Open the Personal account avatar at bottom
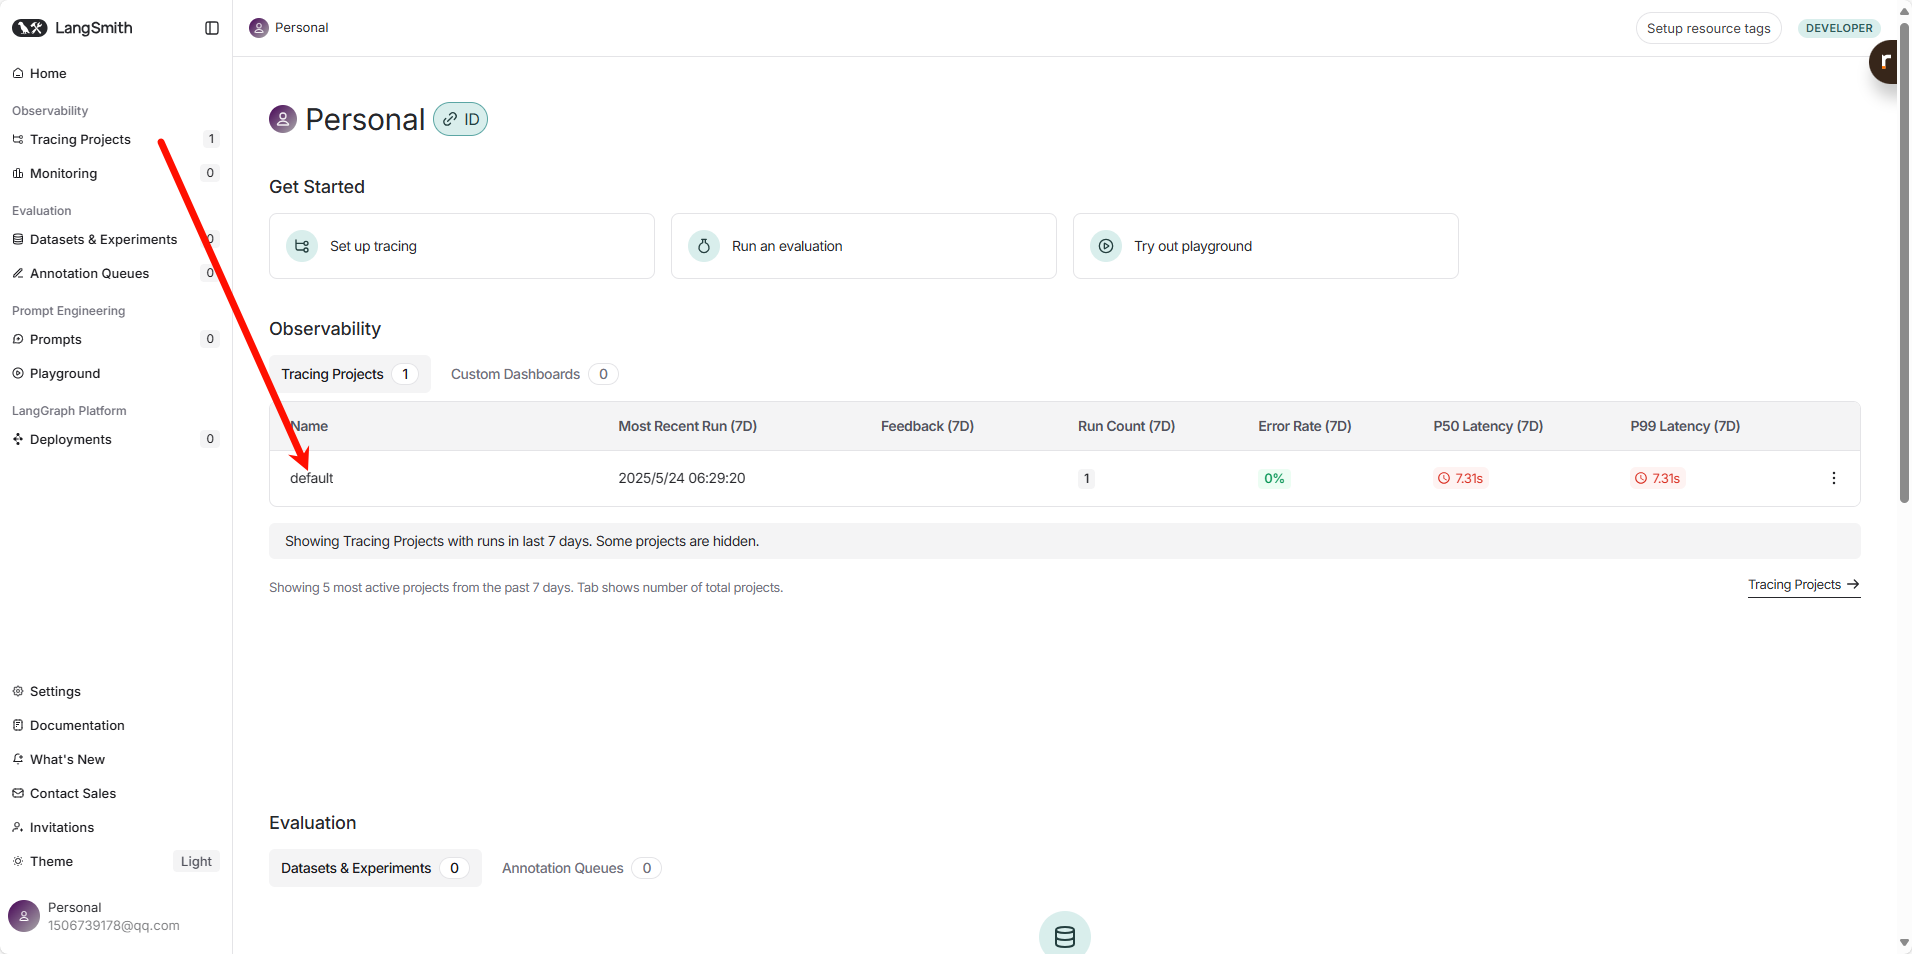The width and height of the screenshot is (1912, 954). [x=24, y=916]
